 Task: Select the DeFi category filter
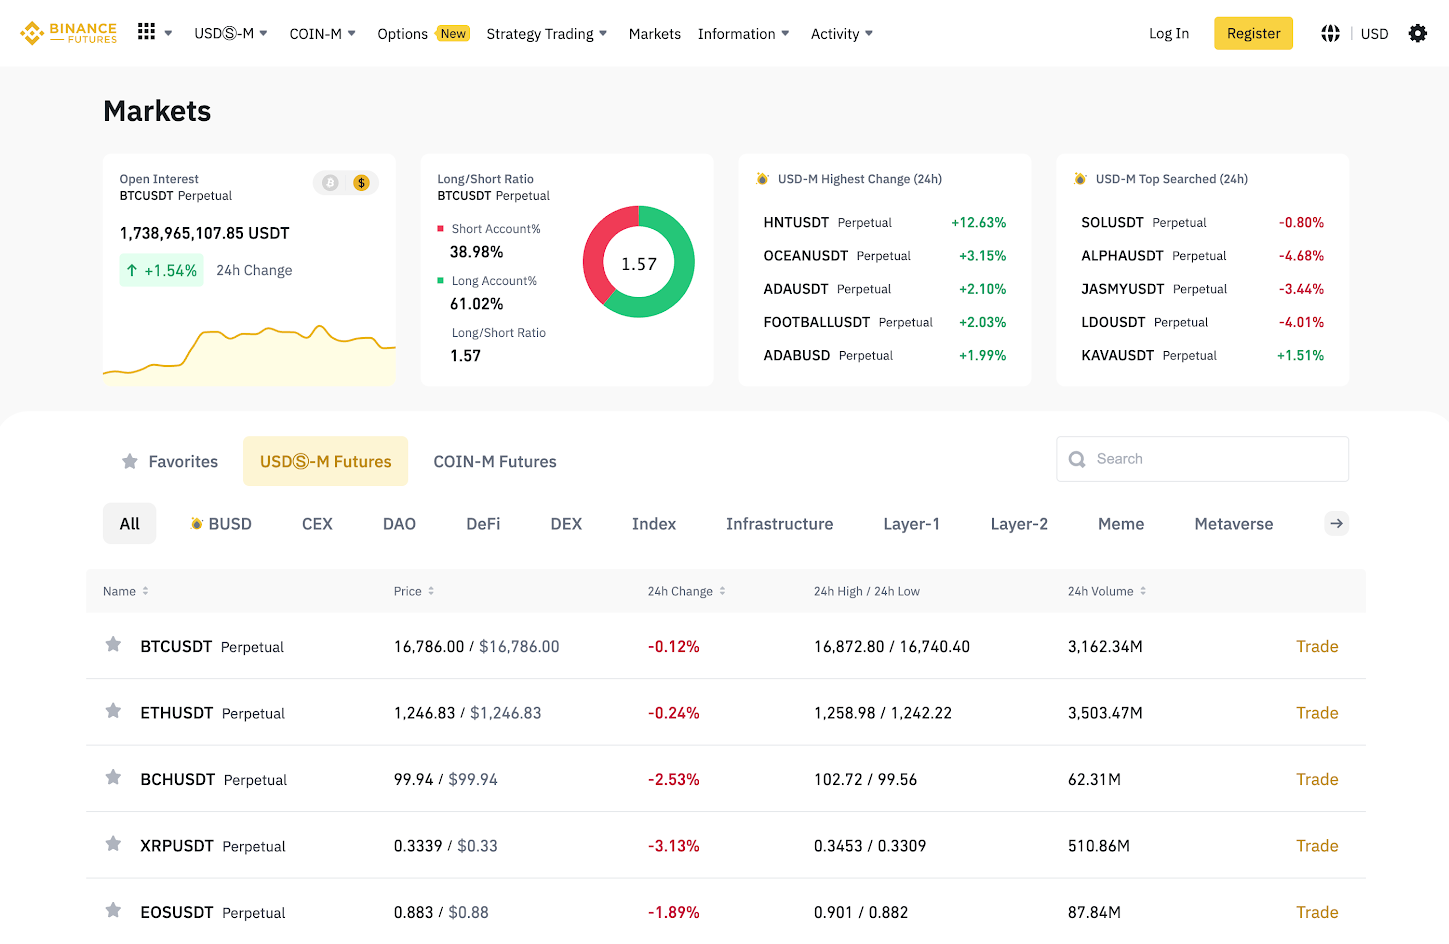483,524
